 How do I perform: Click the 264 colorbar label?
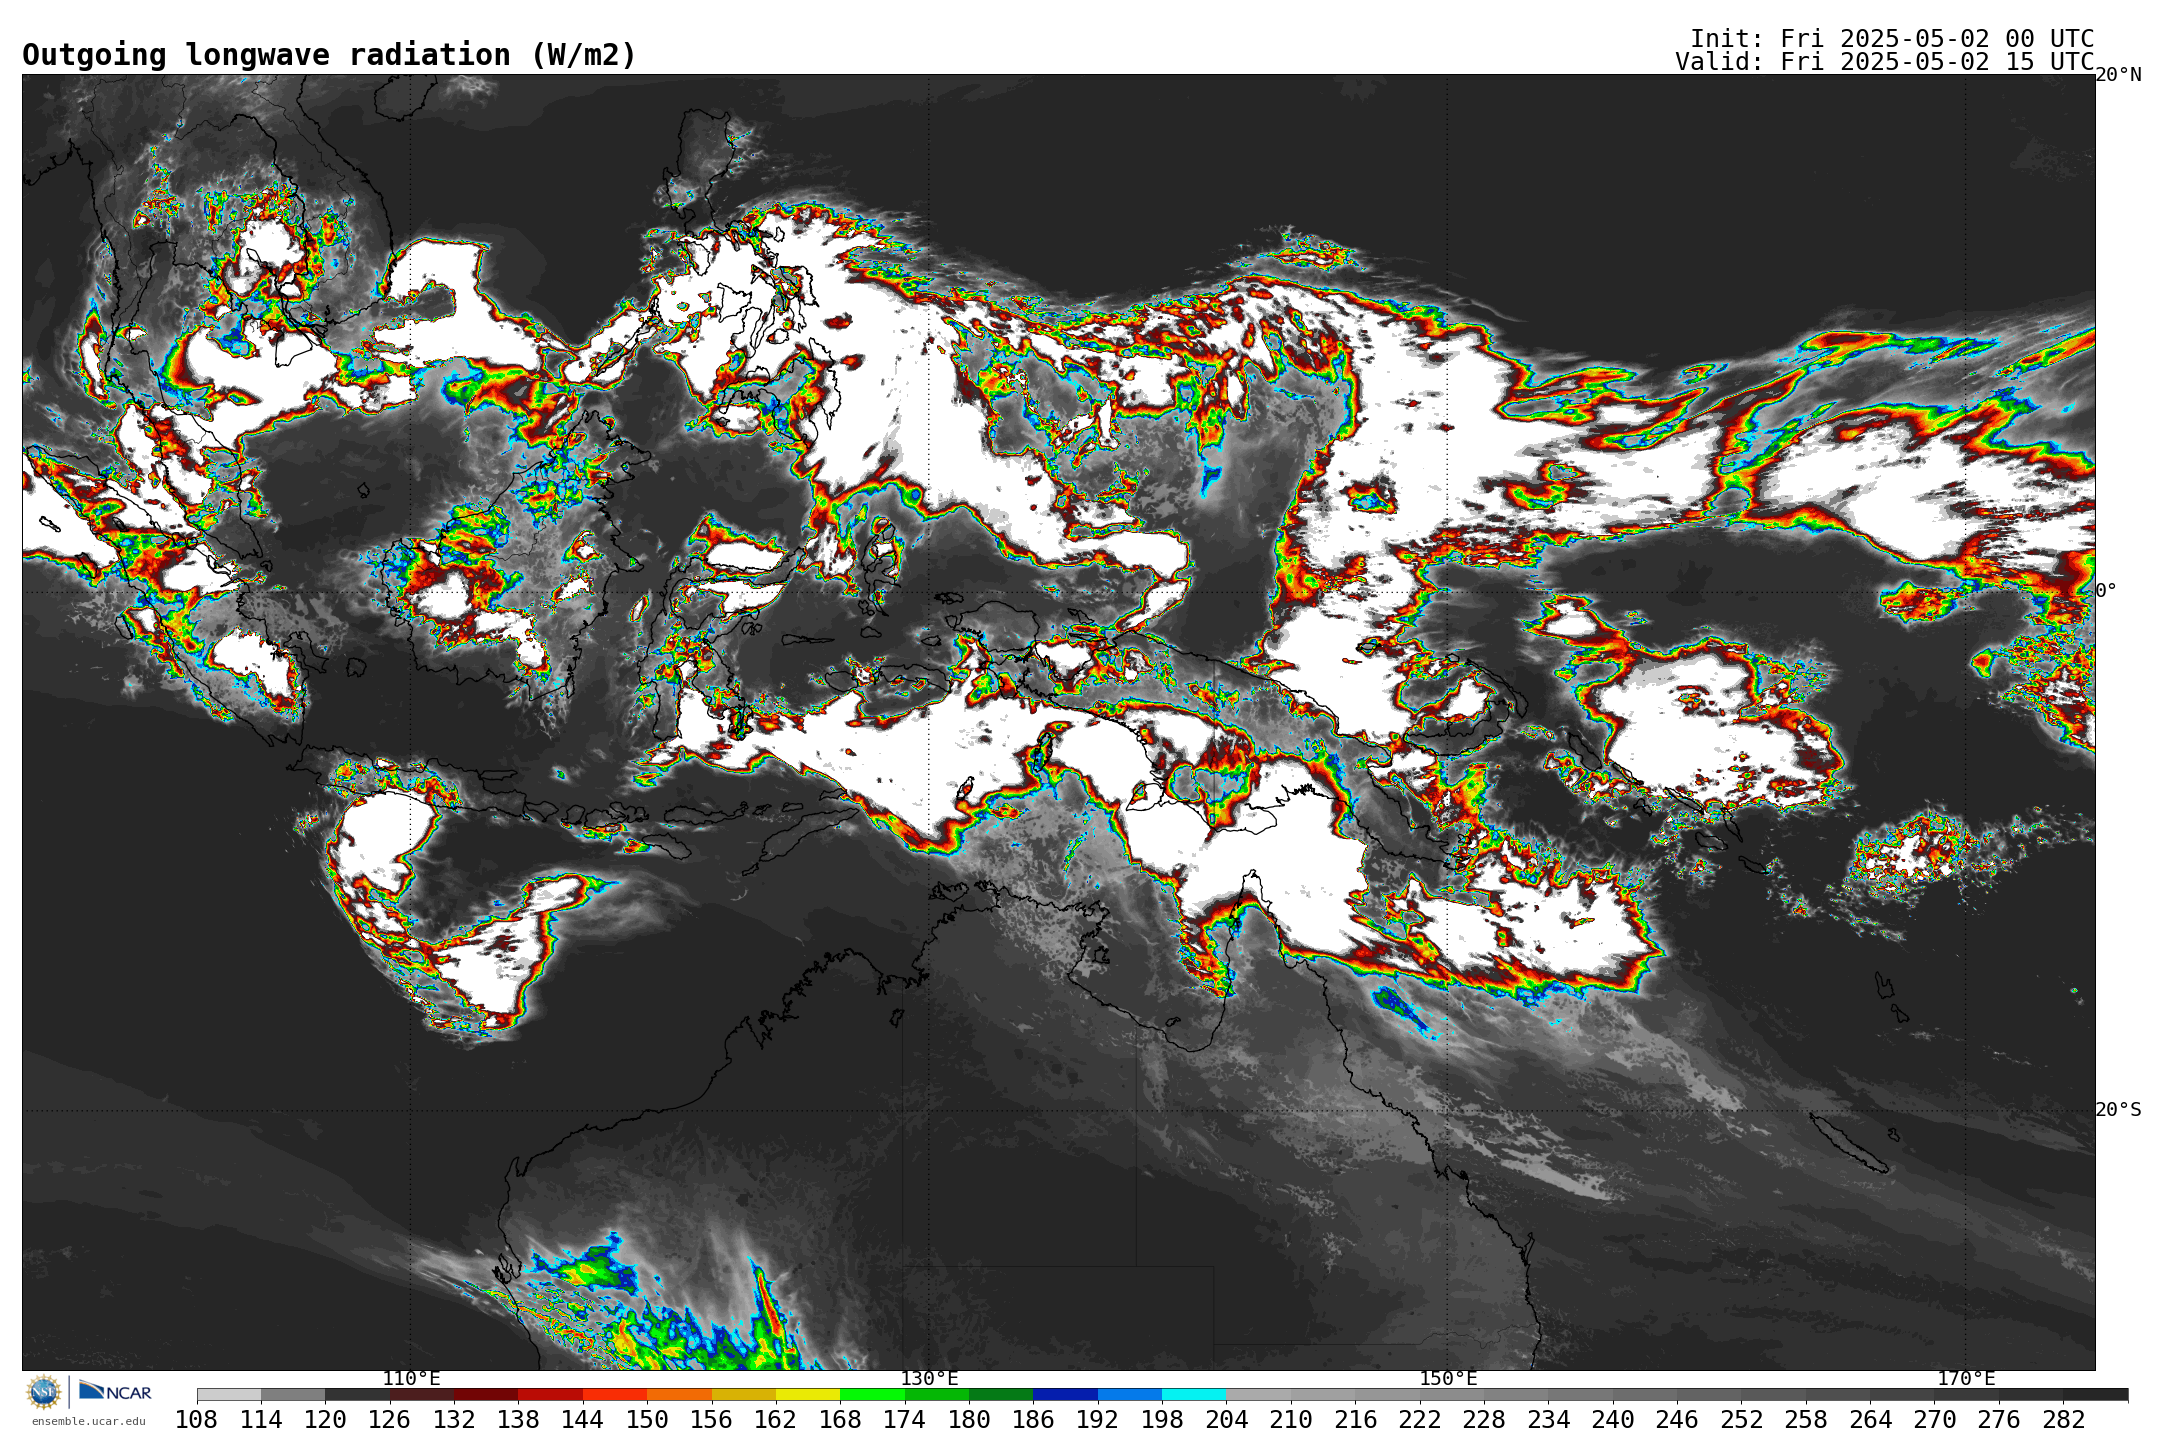(x=1870, y=1420)
